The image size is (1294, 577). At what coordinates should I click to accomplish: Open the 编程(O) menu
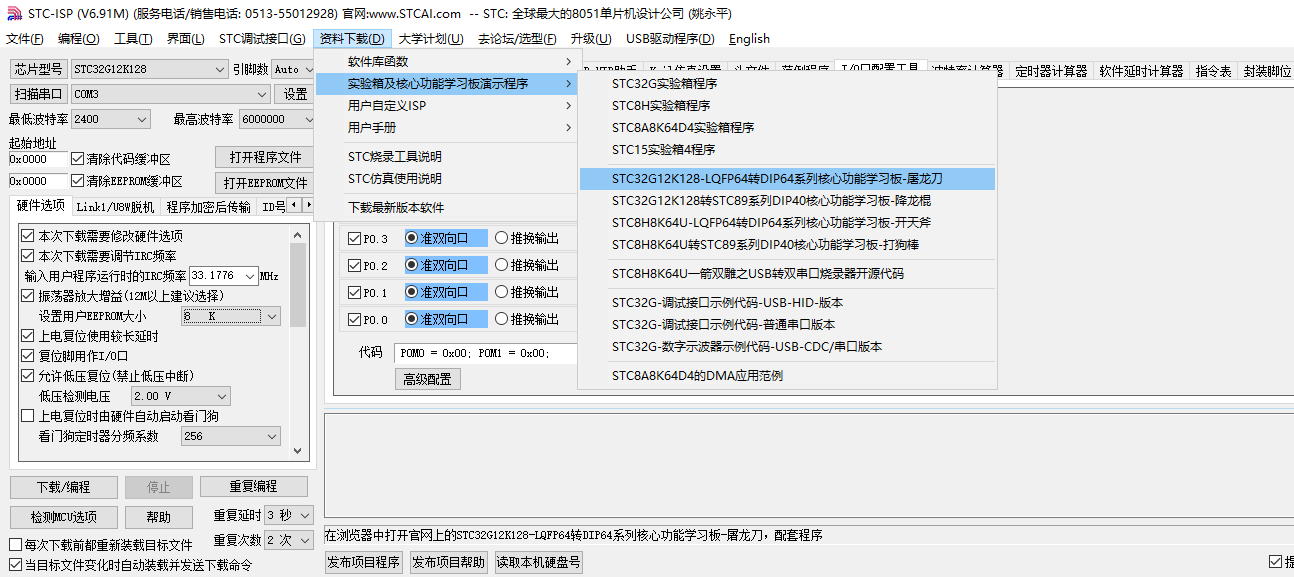[79, 39]
